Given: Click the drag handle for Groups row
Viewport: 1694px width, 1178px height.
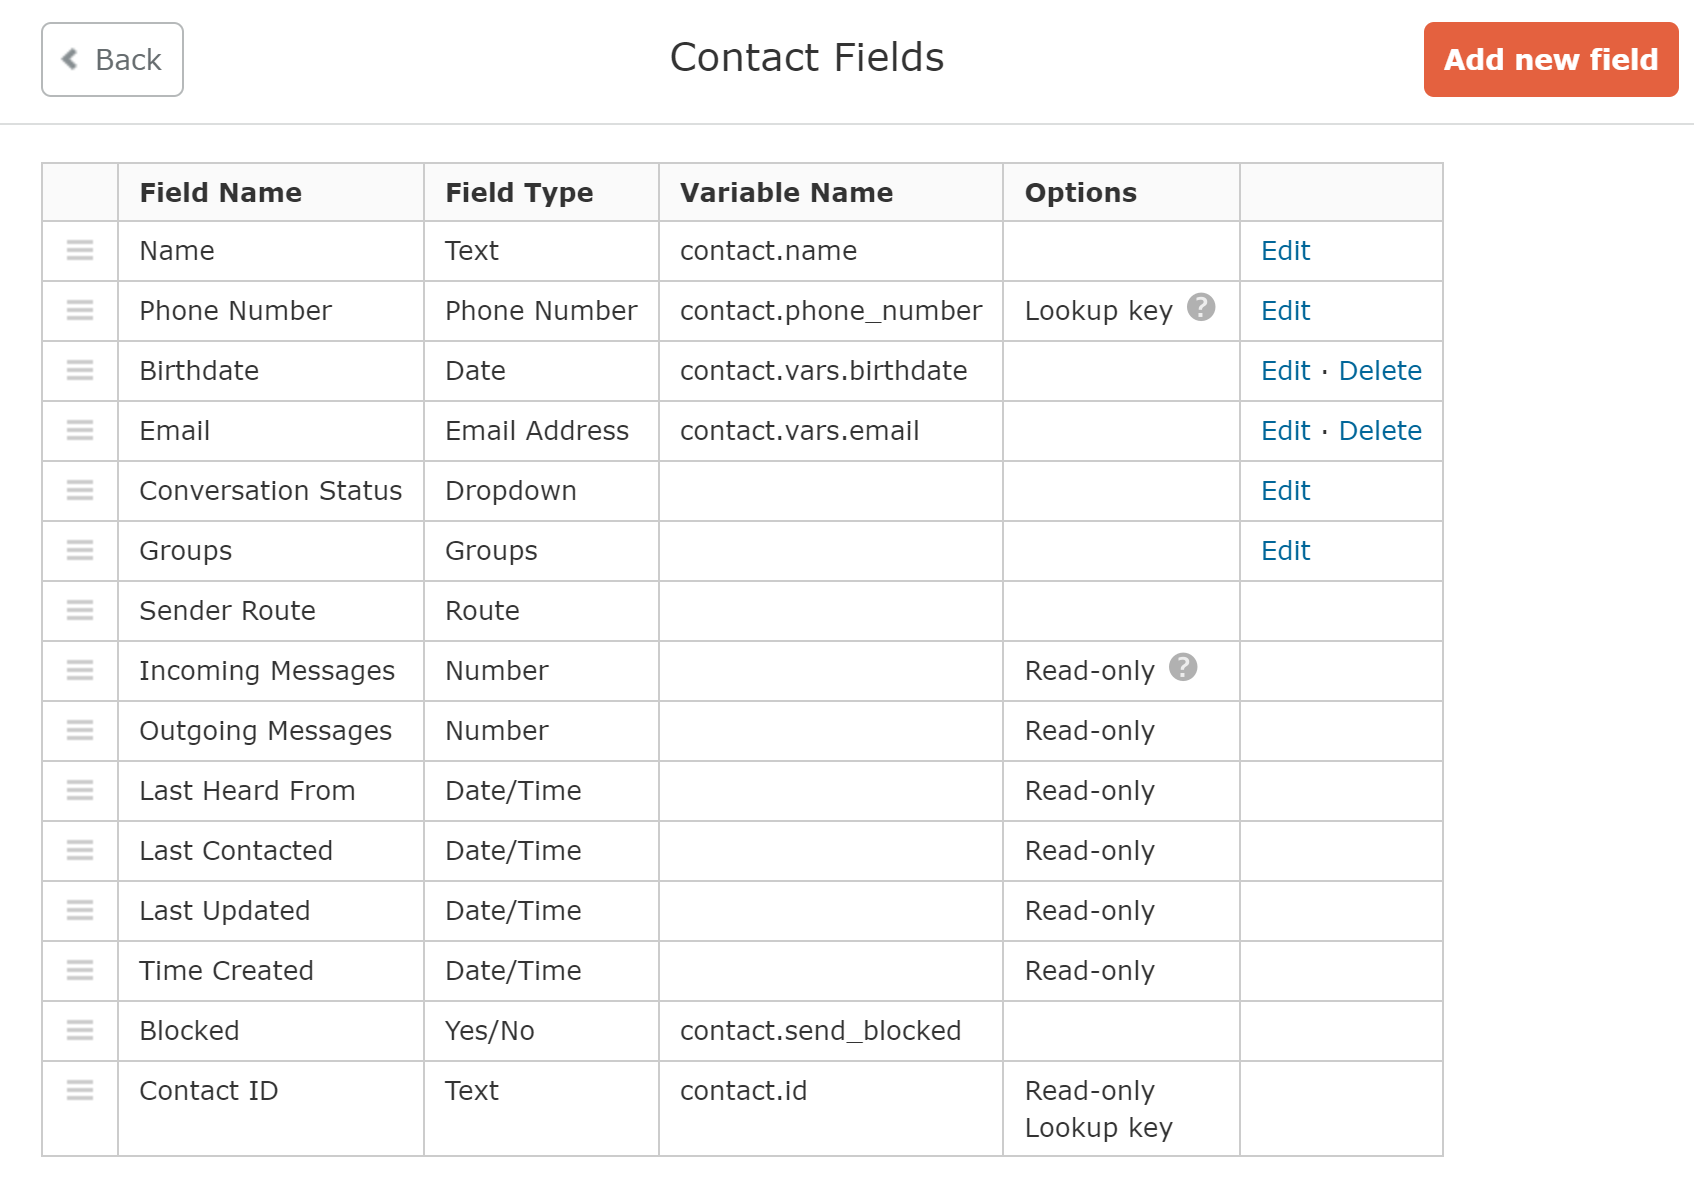Looking at the screenshot, I should tap(80, 550).
